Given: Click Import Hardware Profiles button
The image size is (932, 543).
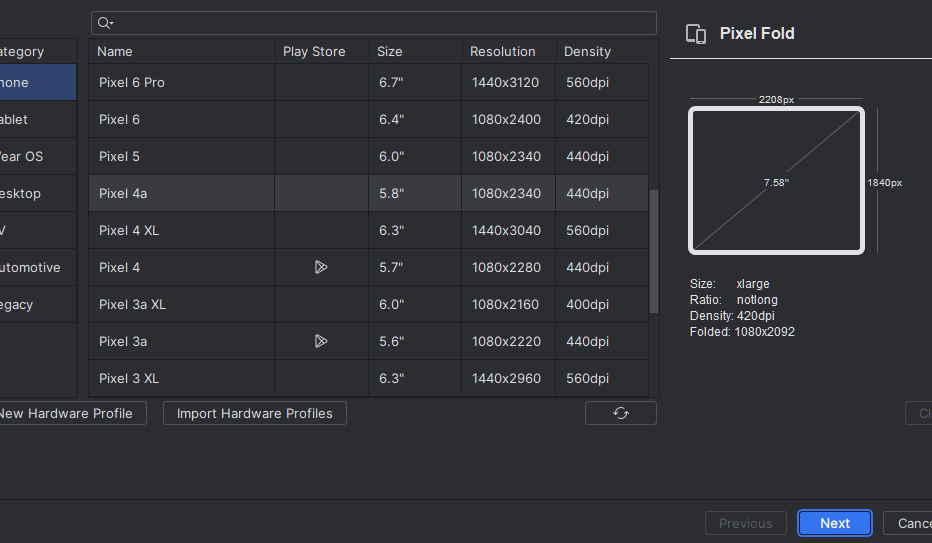Looking at the screenshot, I should click(x=255, y=413).
